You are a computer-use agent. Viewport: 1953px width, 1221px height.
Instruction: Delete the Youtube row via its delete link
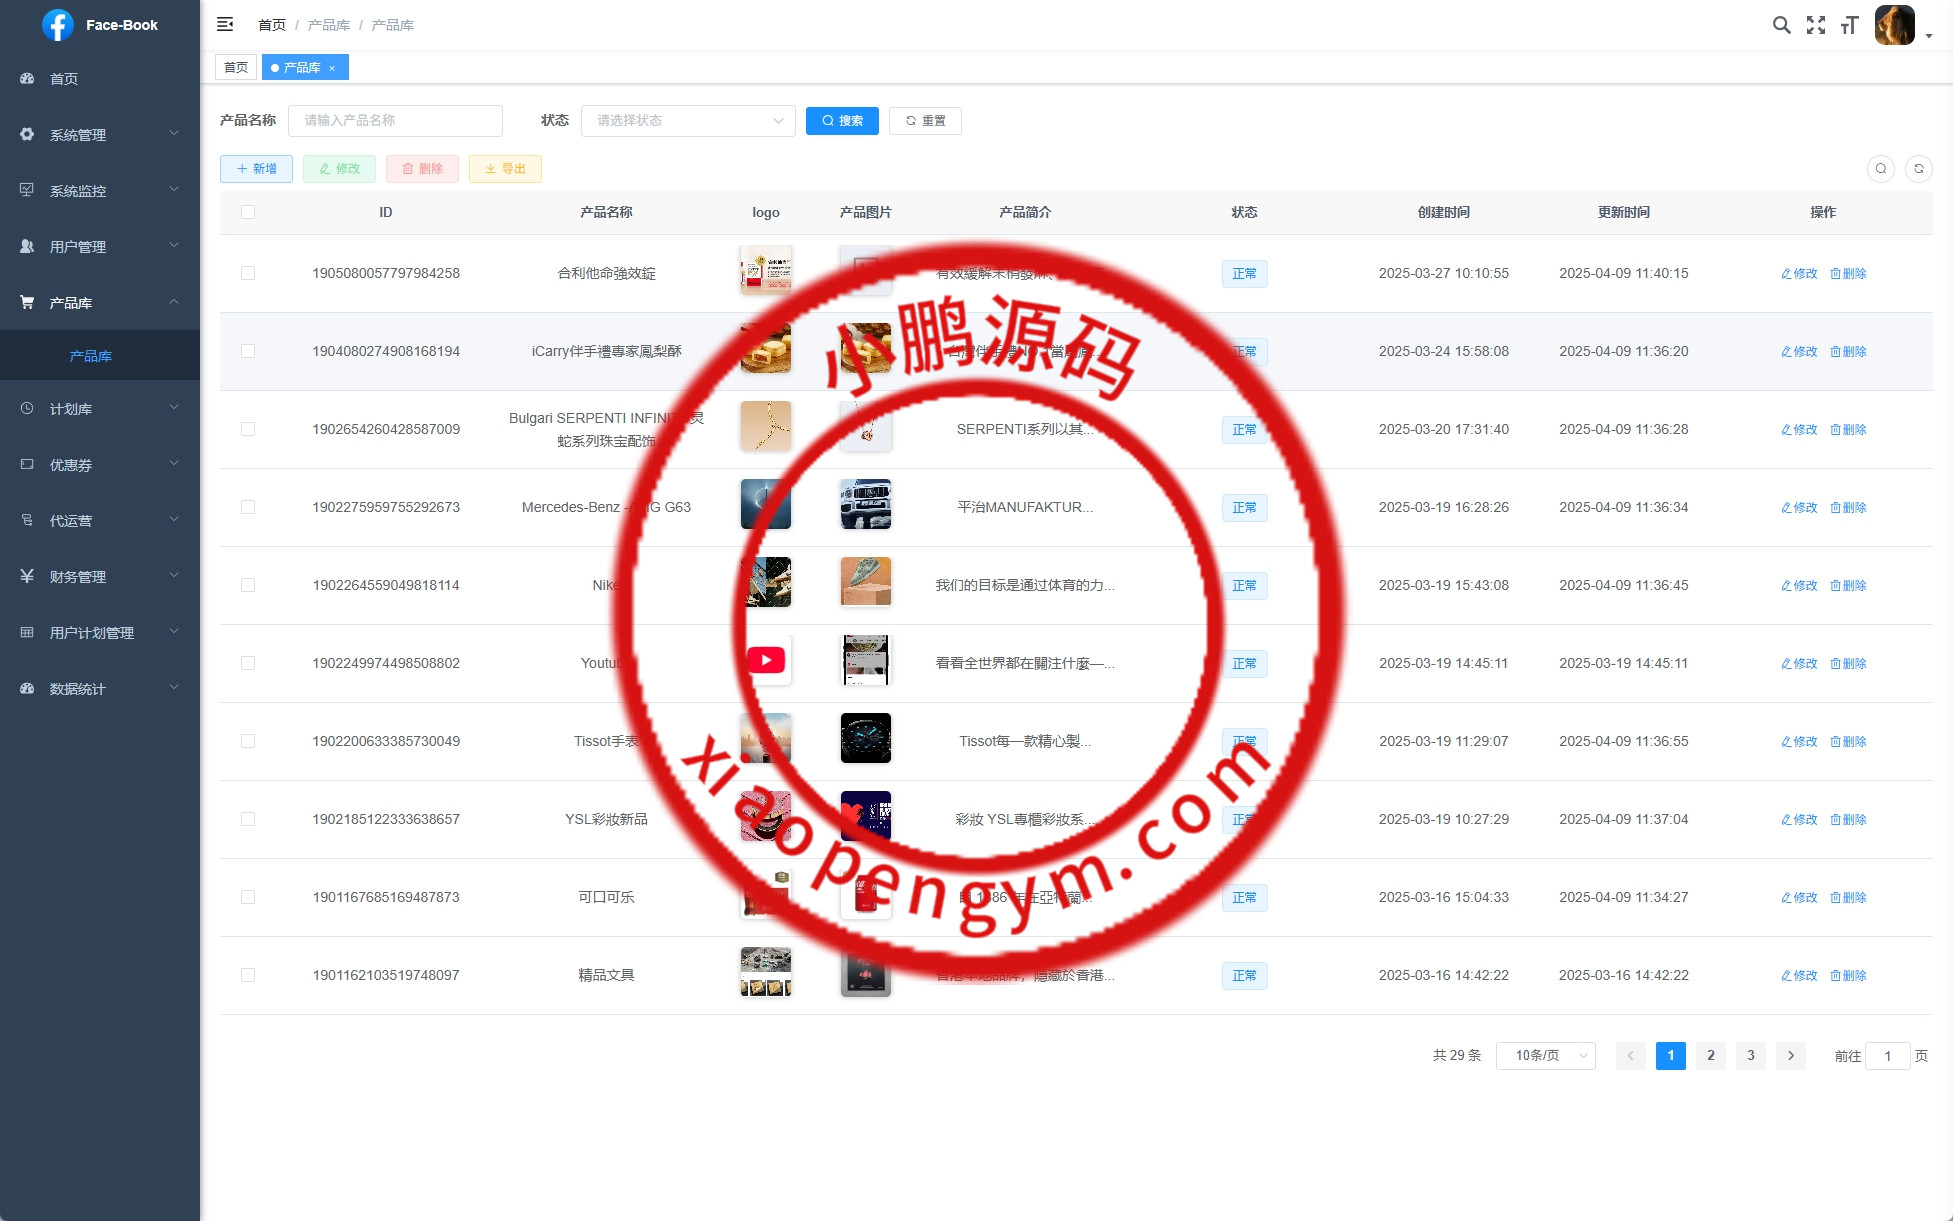click(1848, 664)
